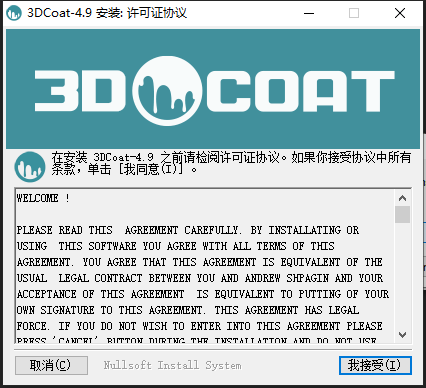Click the 3DCoat icon in title bar

click(14, 13)
